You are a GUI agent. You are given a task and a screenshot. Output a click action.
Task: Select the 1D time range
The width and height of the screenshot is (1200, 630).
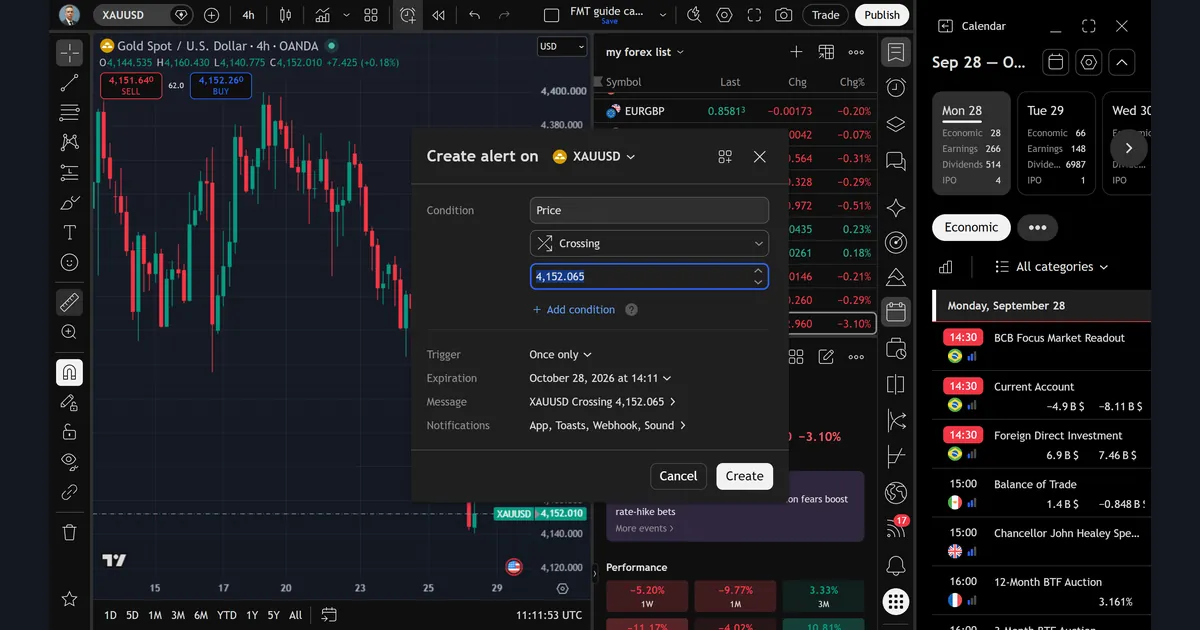pyautogui.click(x=110, y=615)
